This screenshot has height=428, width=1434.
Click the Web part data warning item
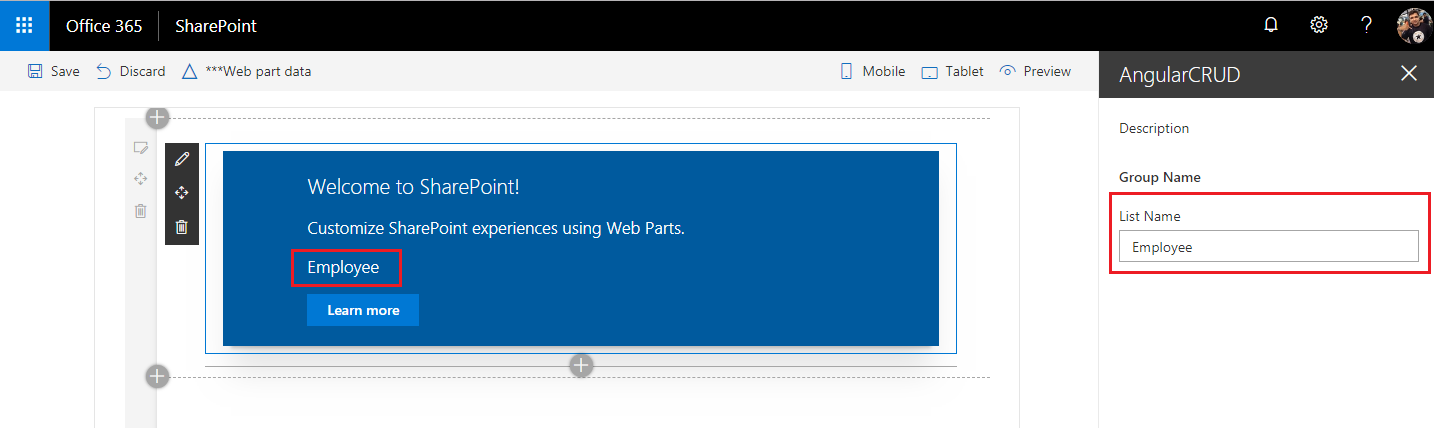point(246,71)
